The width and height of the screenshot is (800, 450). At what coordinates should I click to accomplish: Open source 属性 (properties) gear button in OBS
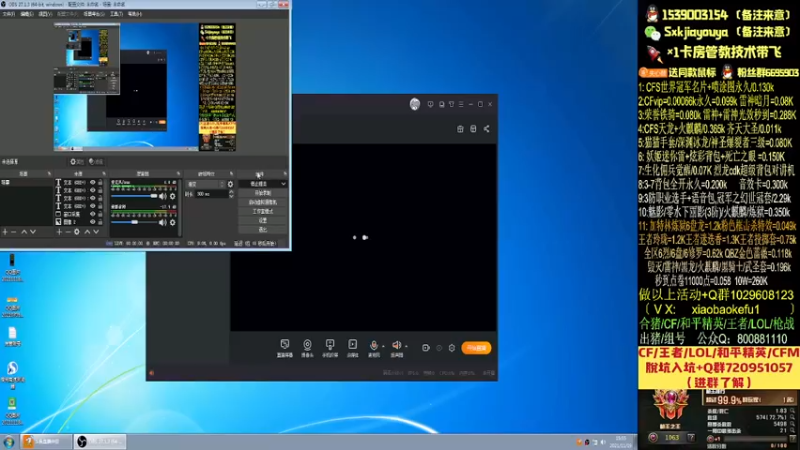77,162
